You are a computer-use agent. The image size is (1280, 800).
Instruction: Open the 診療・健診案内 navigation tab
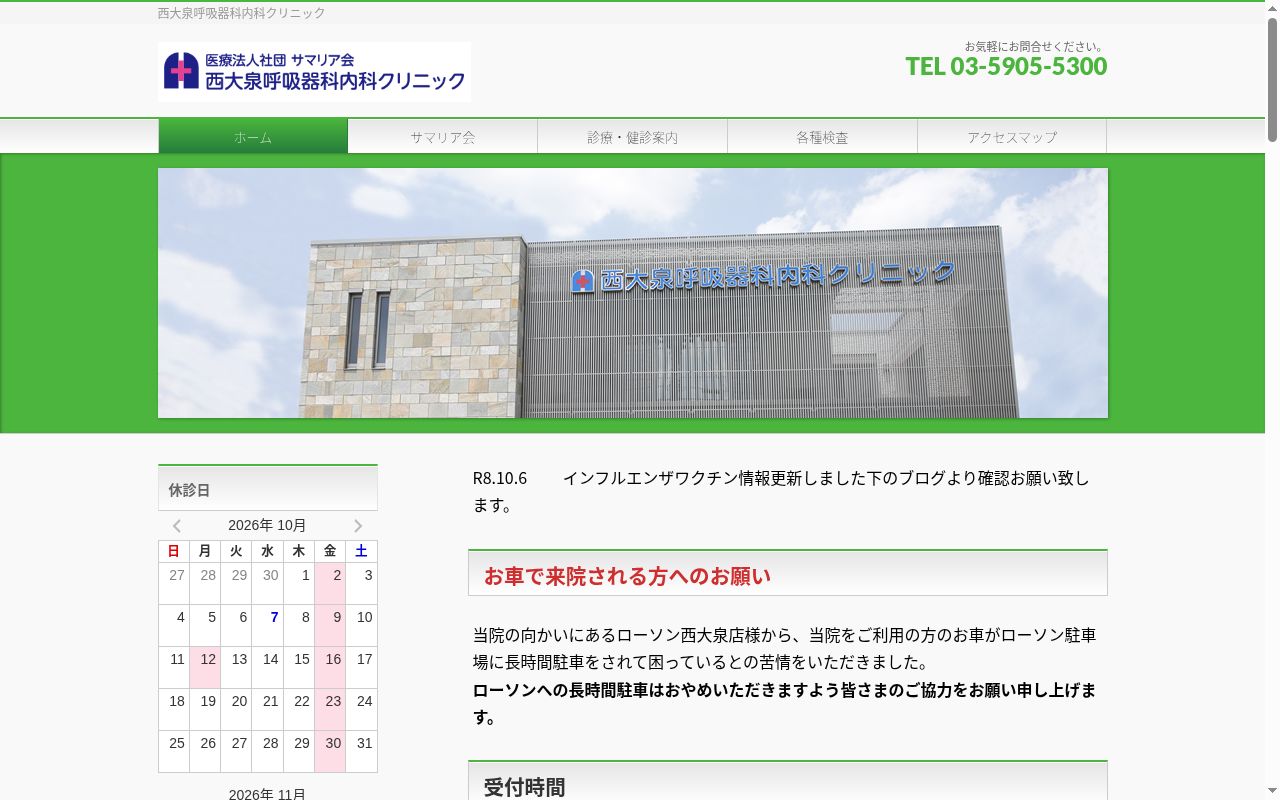633,137
